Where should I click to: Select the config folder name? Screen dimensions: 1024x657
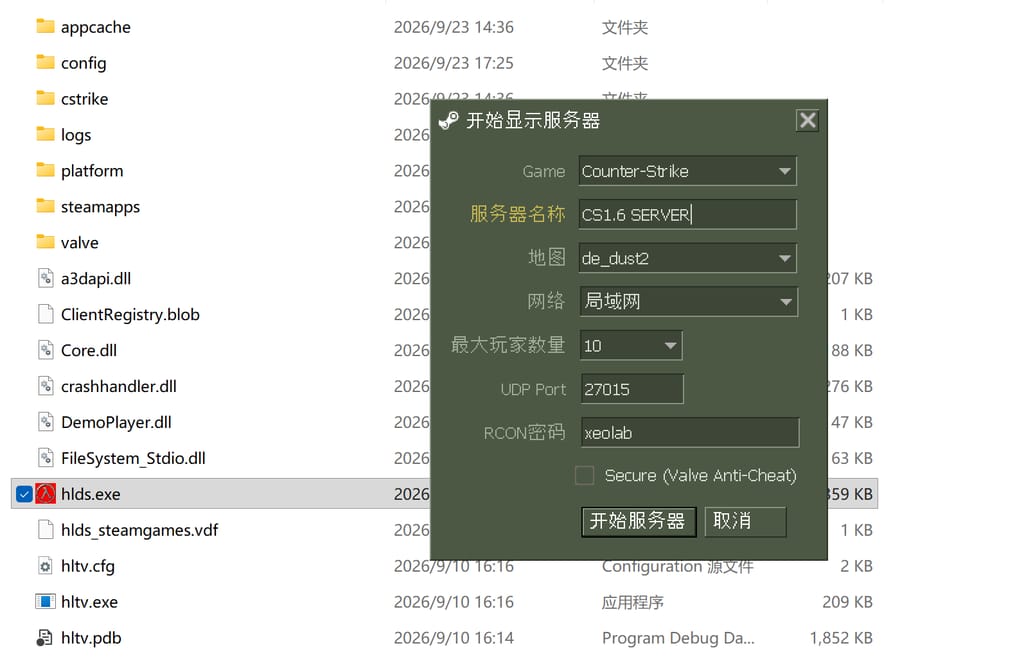[84, 63]
